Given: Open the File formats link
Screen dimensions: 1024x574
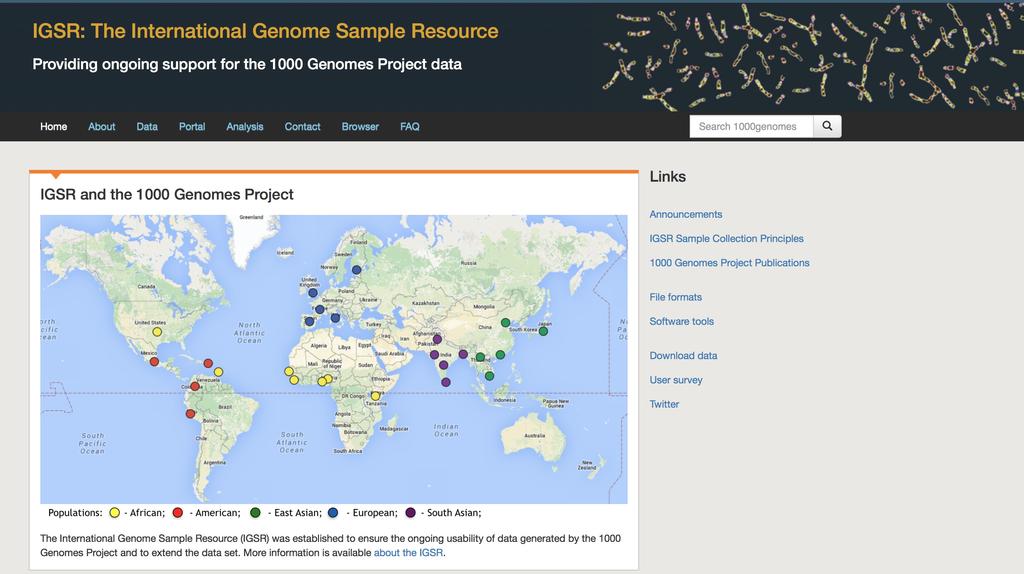Looking at the screenshot, I should 675,297.
